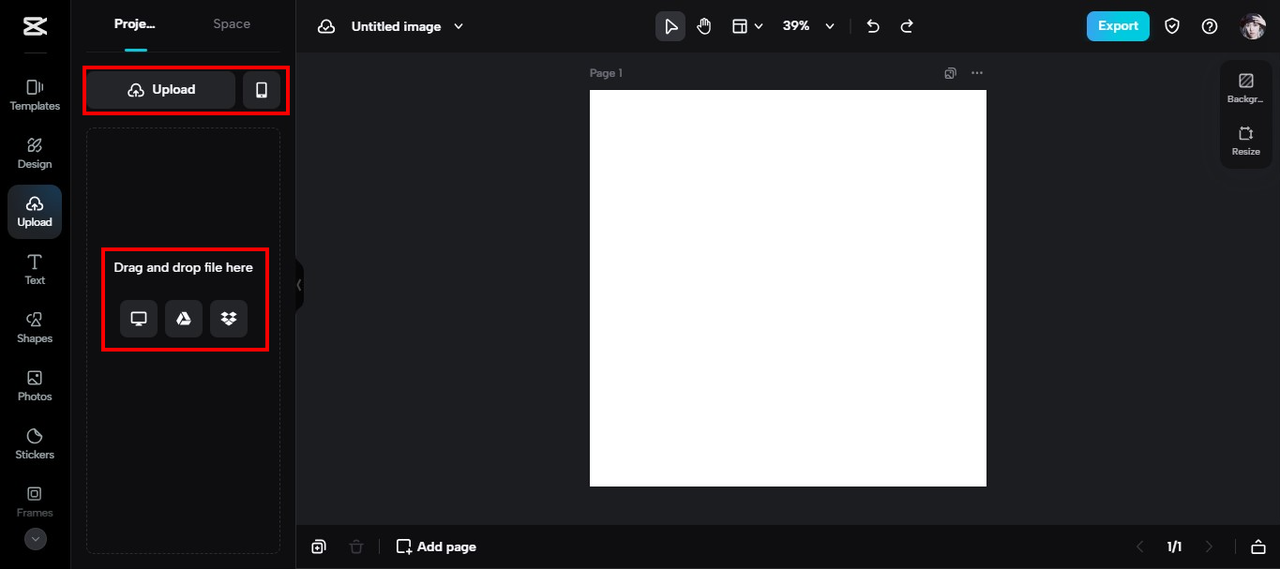Open the Templates sidebar panel
The width and height of the screenshot is (1280, 569).
35,95
